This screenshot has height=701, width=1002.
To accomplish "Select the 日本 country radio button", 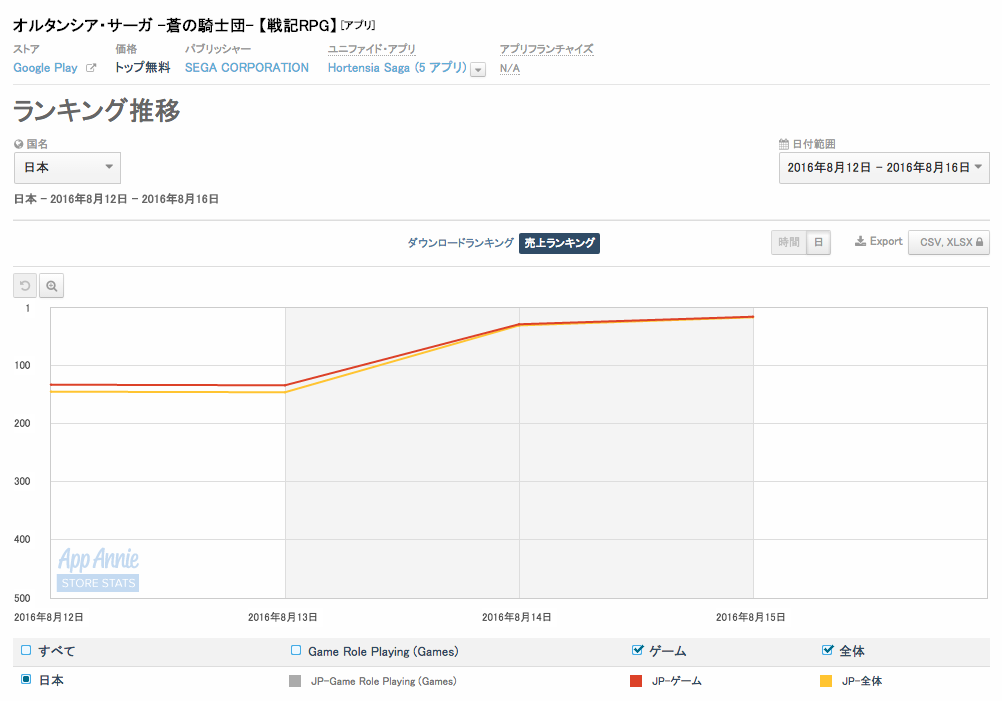I will pyautogui.click(x=26, y=680).
